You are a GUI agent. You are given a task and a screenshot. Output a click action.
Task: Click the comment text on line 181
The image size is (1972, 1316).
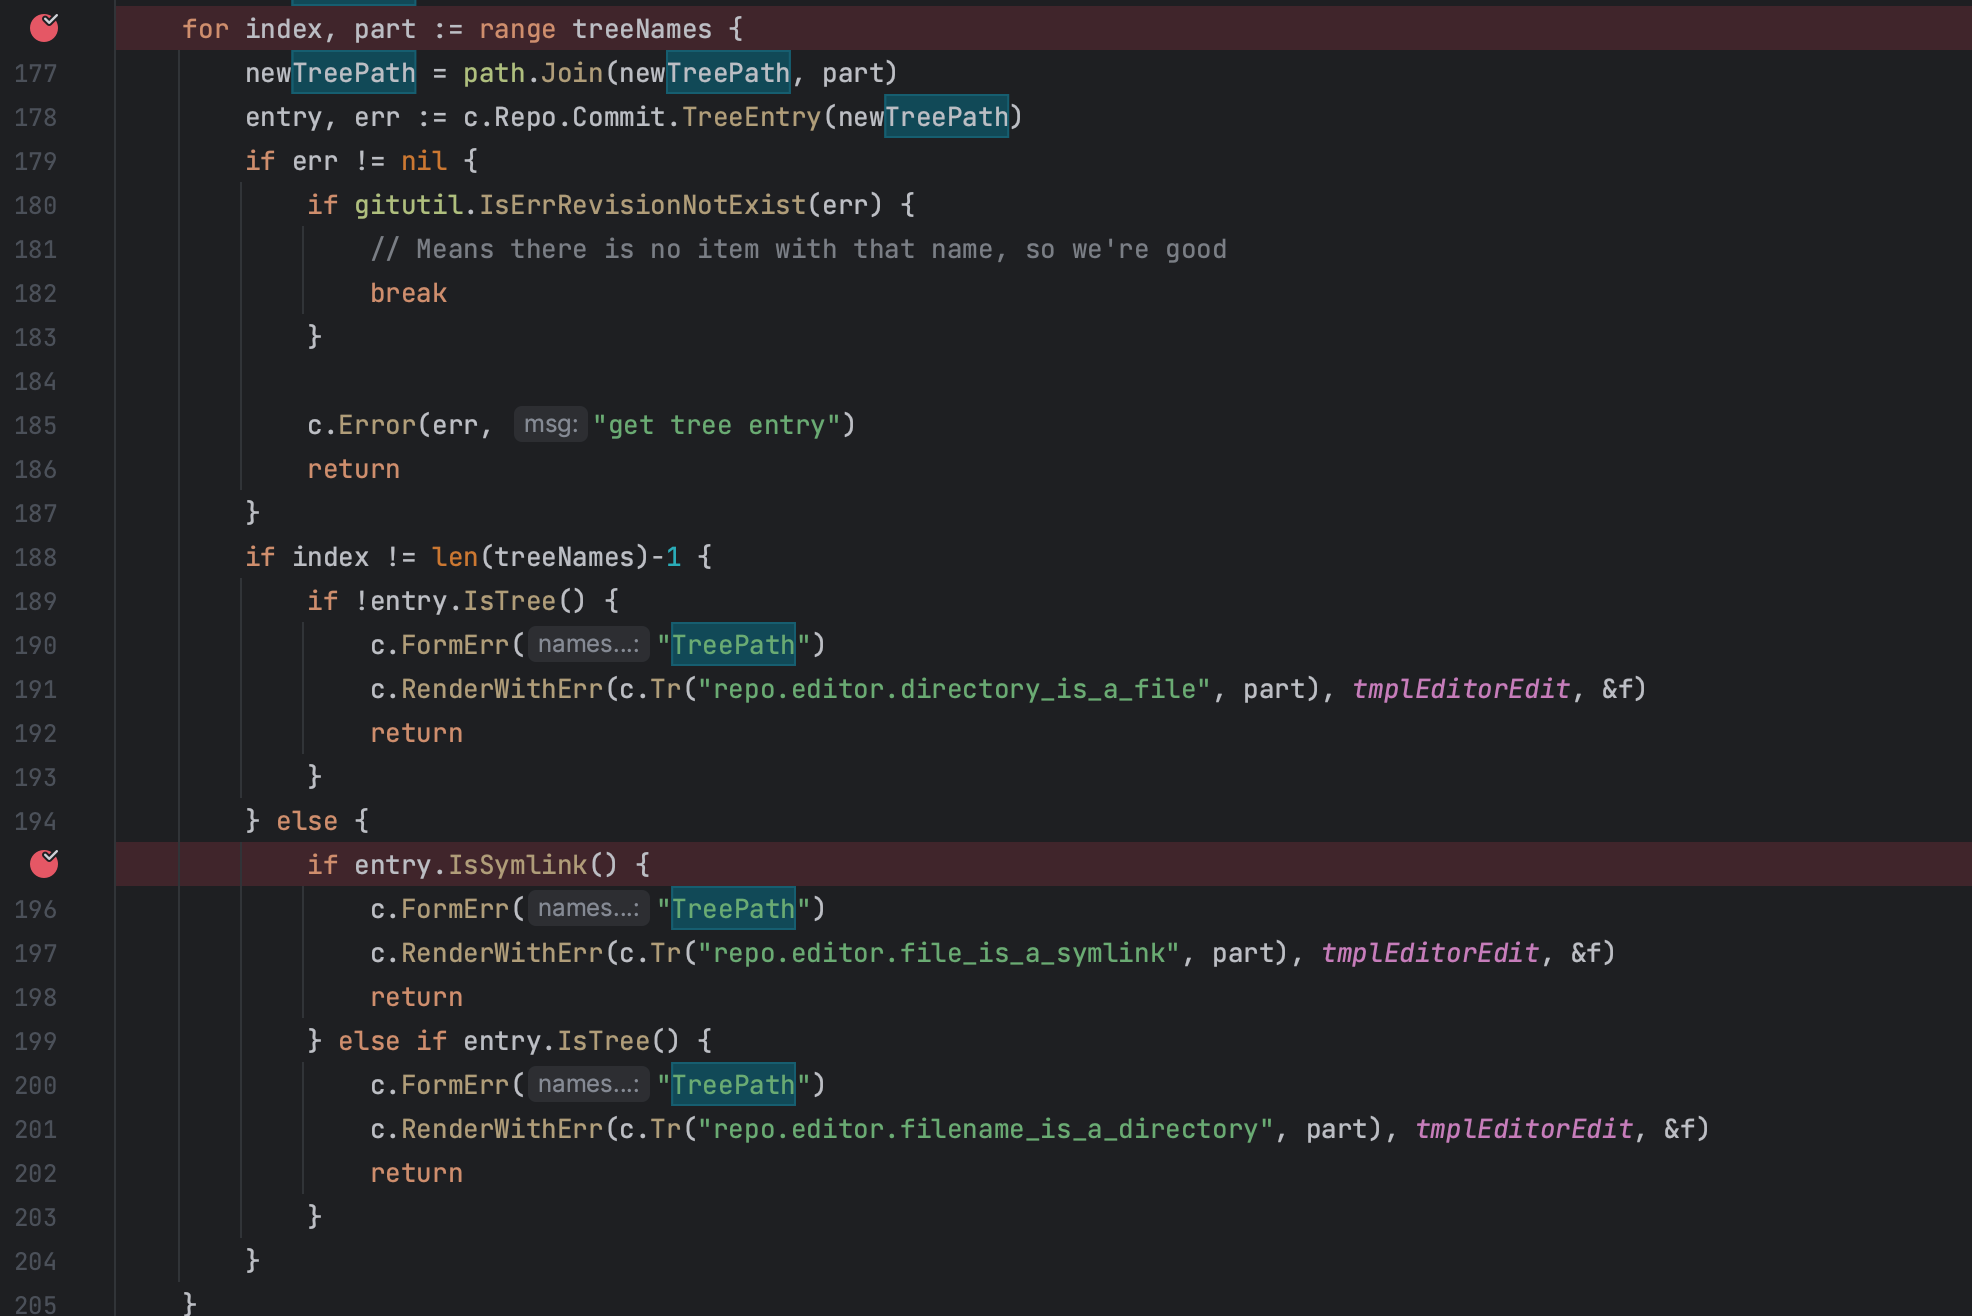pos(798,249)
